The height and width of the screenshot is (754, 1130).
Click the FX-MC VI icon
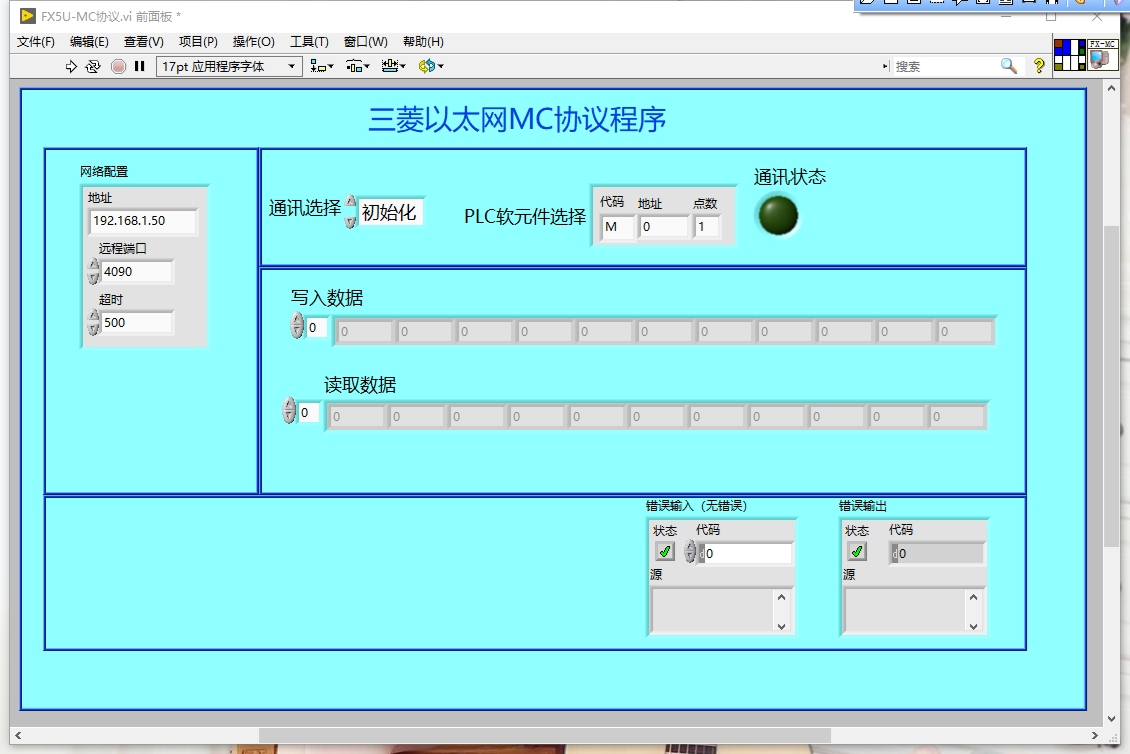(x=1102, y=55)
